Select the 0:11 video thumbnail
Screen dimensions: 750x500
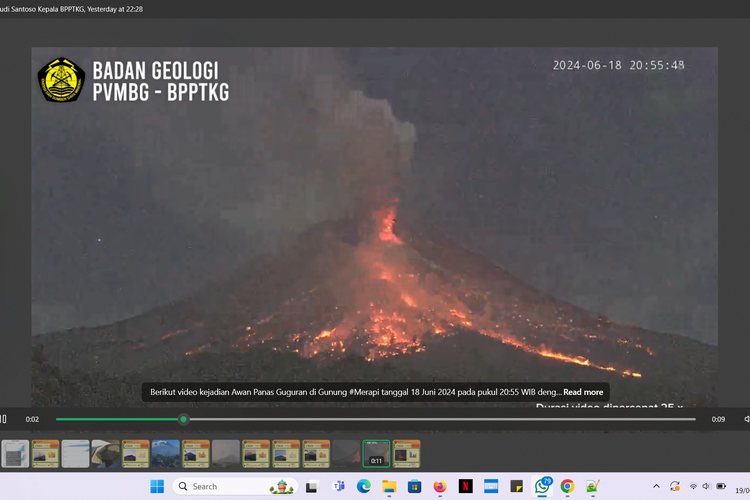[376, 454]
